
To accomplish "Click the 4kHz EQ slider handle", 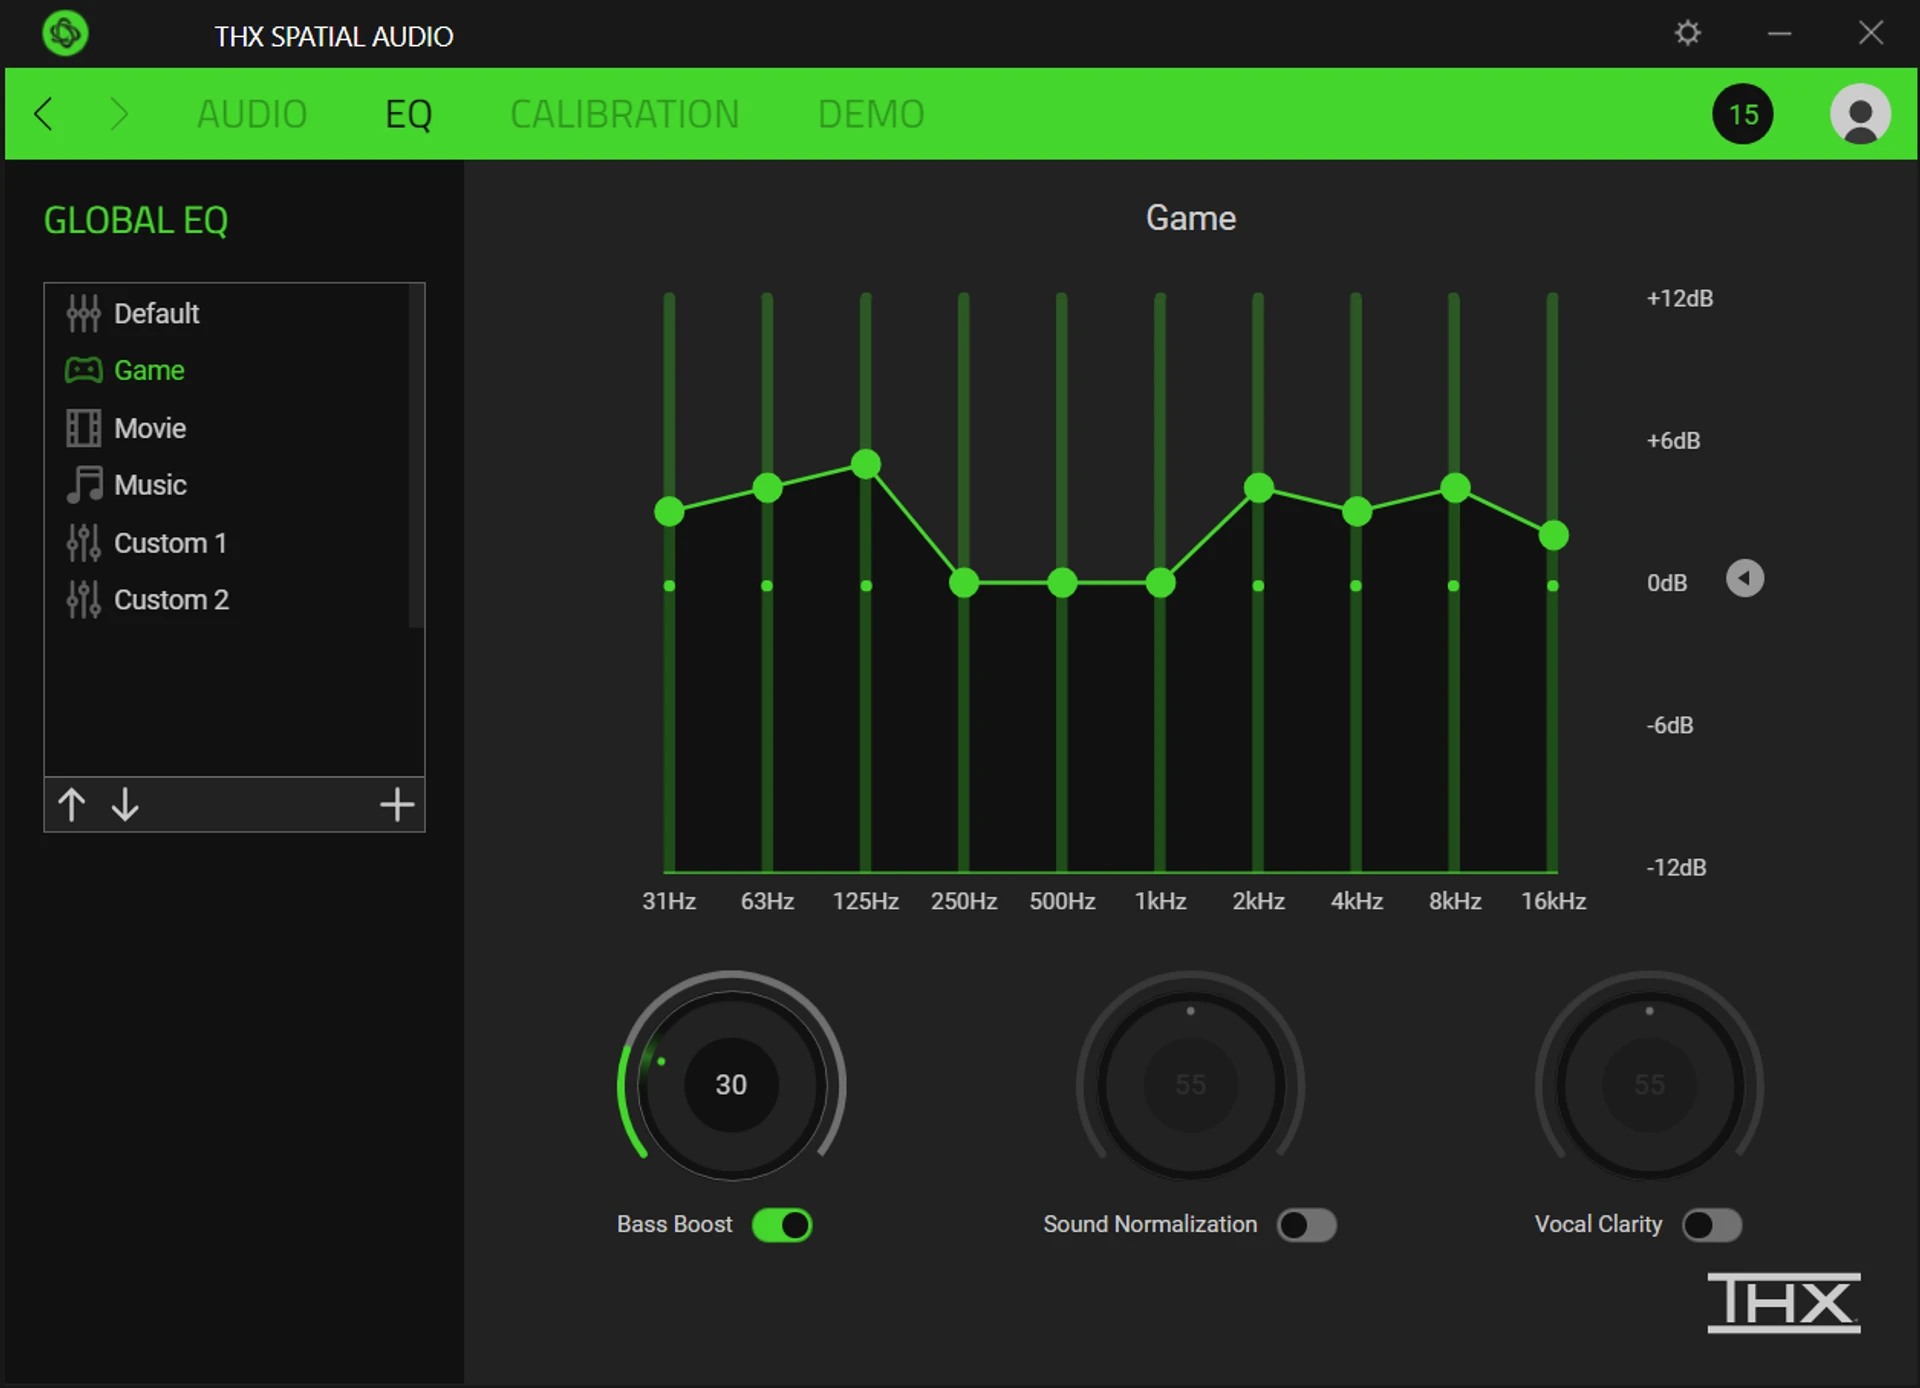I will [1356, 512].
